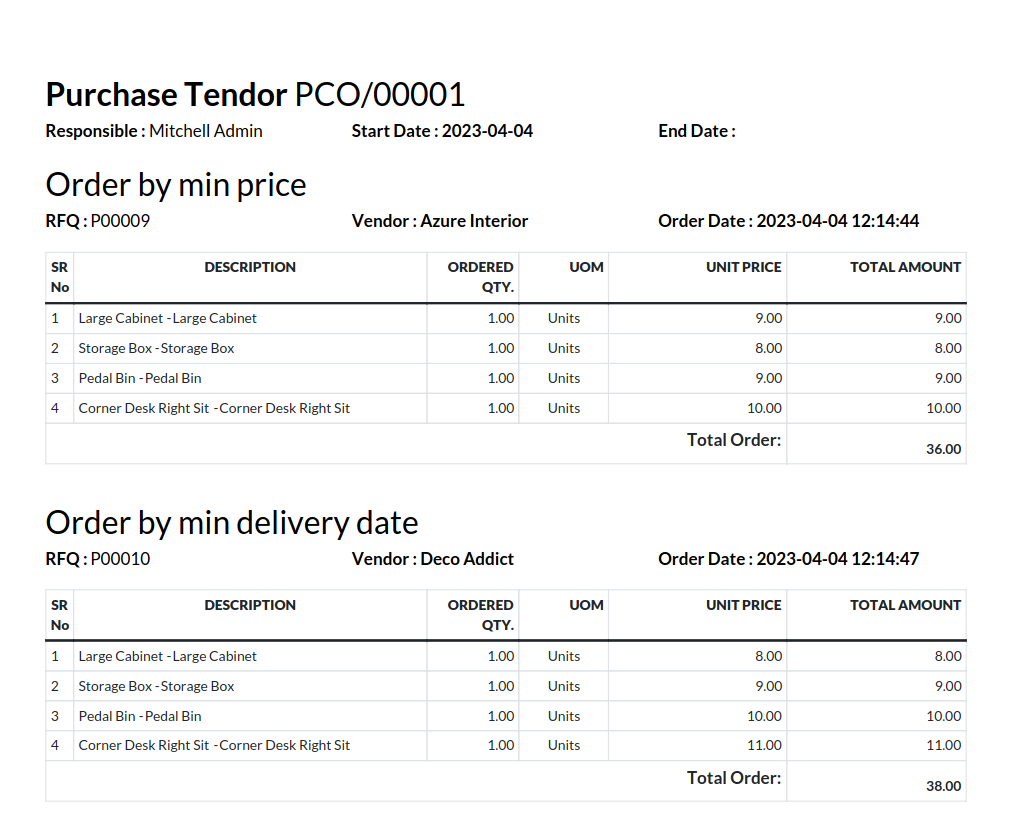Image resolution: width=1013 pixels, height=836 pixels.
Task: Select the Responsible Mitchell Admin text
Action: pyautogui.click(x=154, y=131)
